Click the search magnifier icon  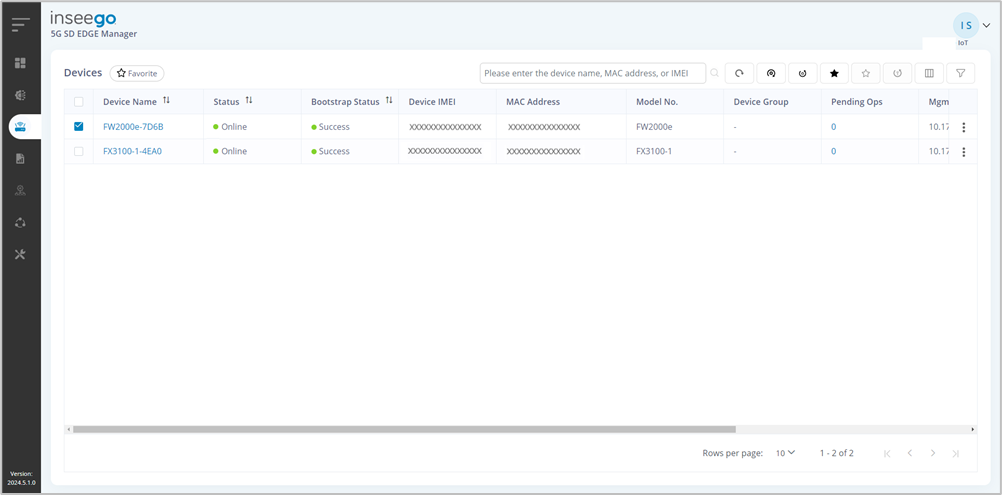point(714,73)
